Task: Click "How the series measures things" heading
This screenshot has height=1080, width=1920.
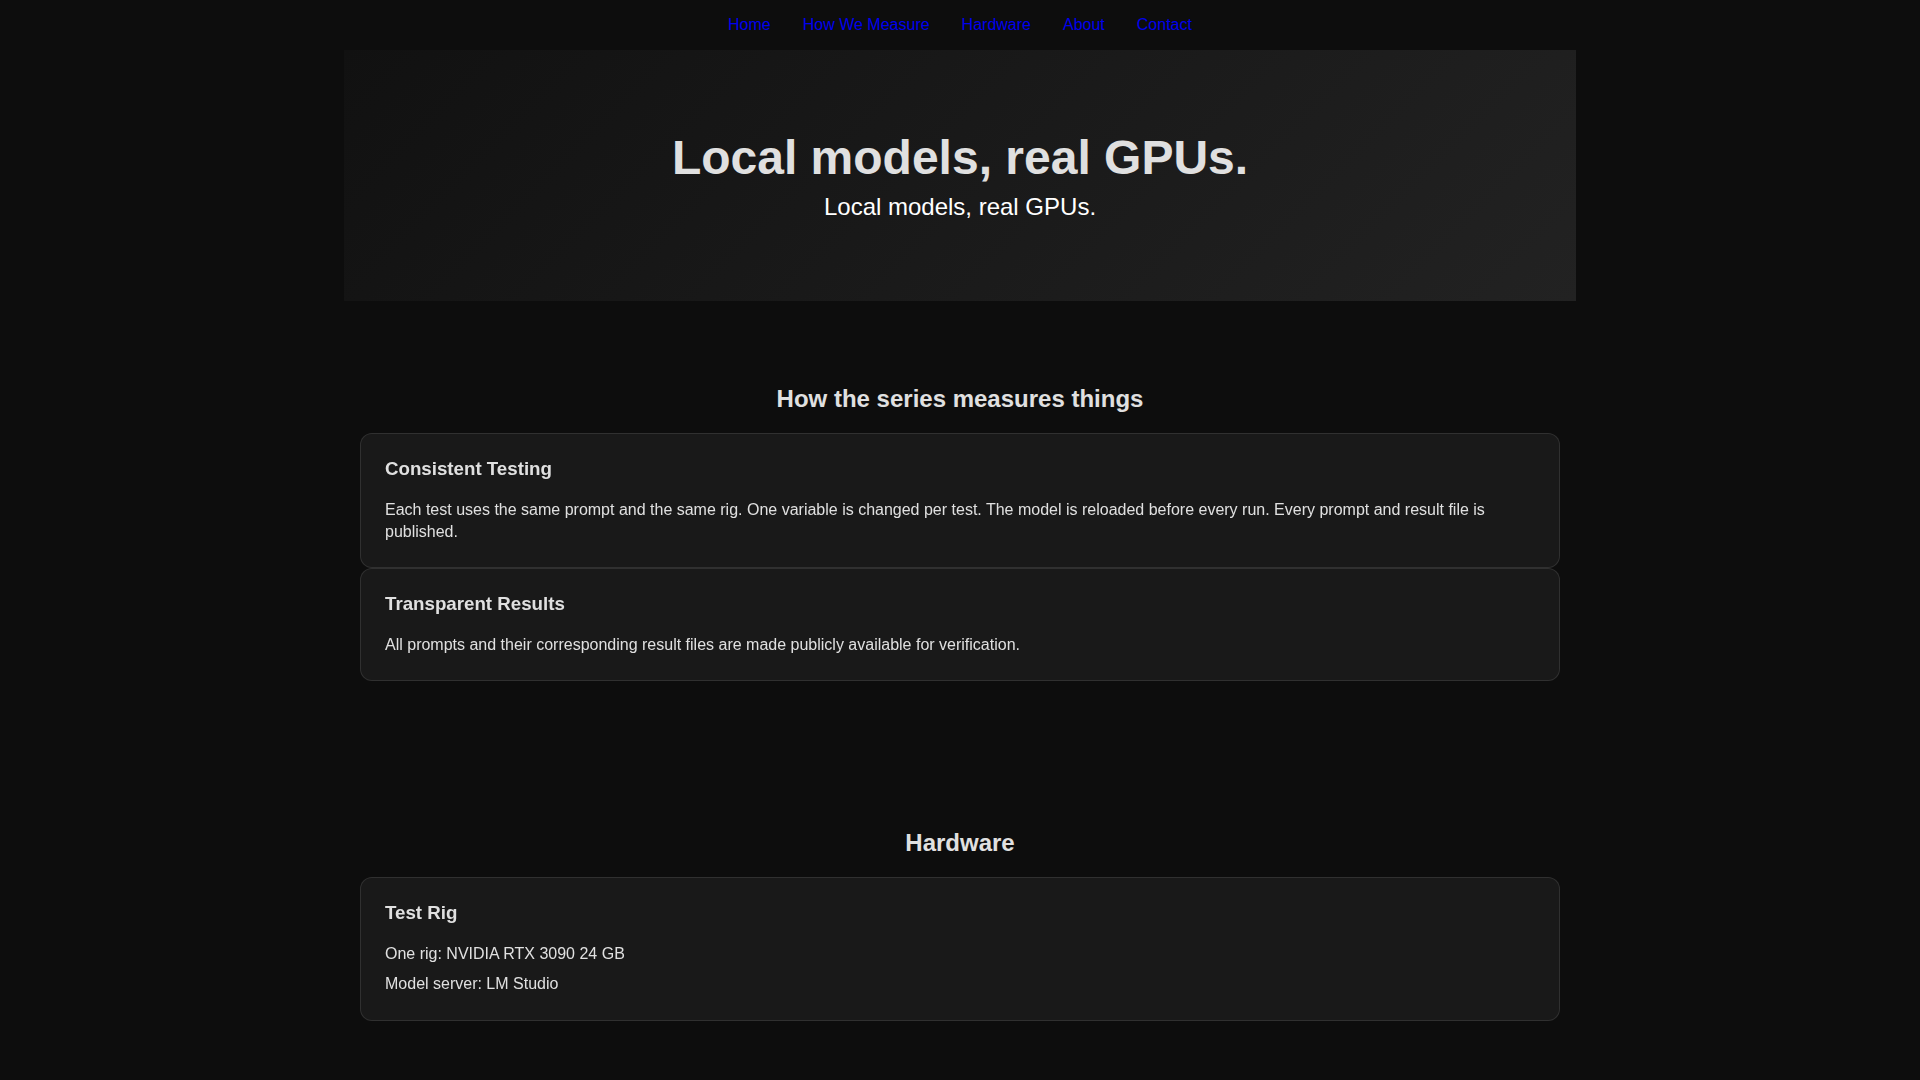Action: [960, 399]
